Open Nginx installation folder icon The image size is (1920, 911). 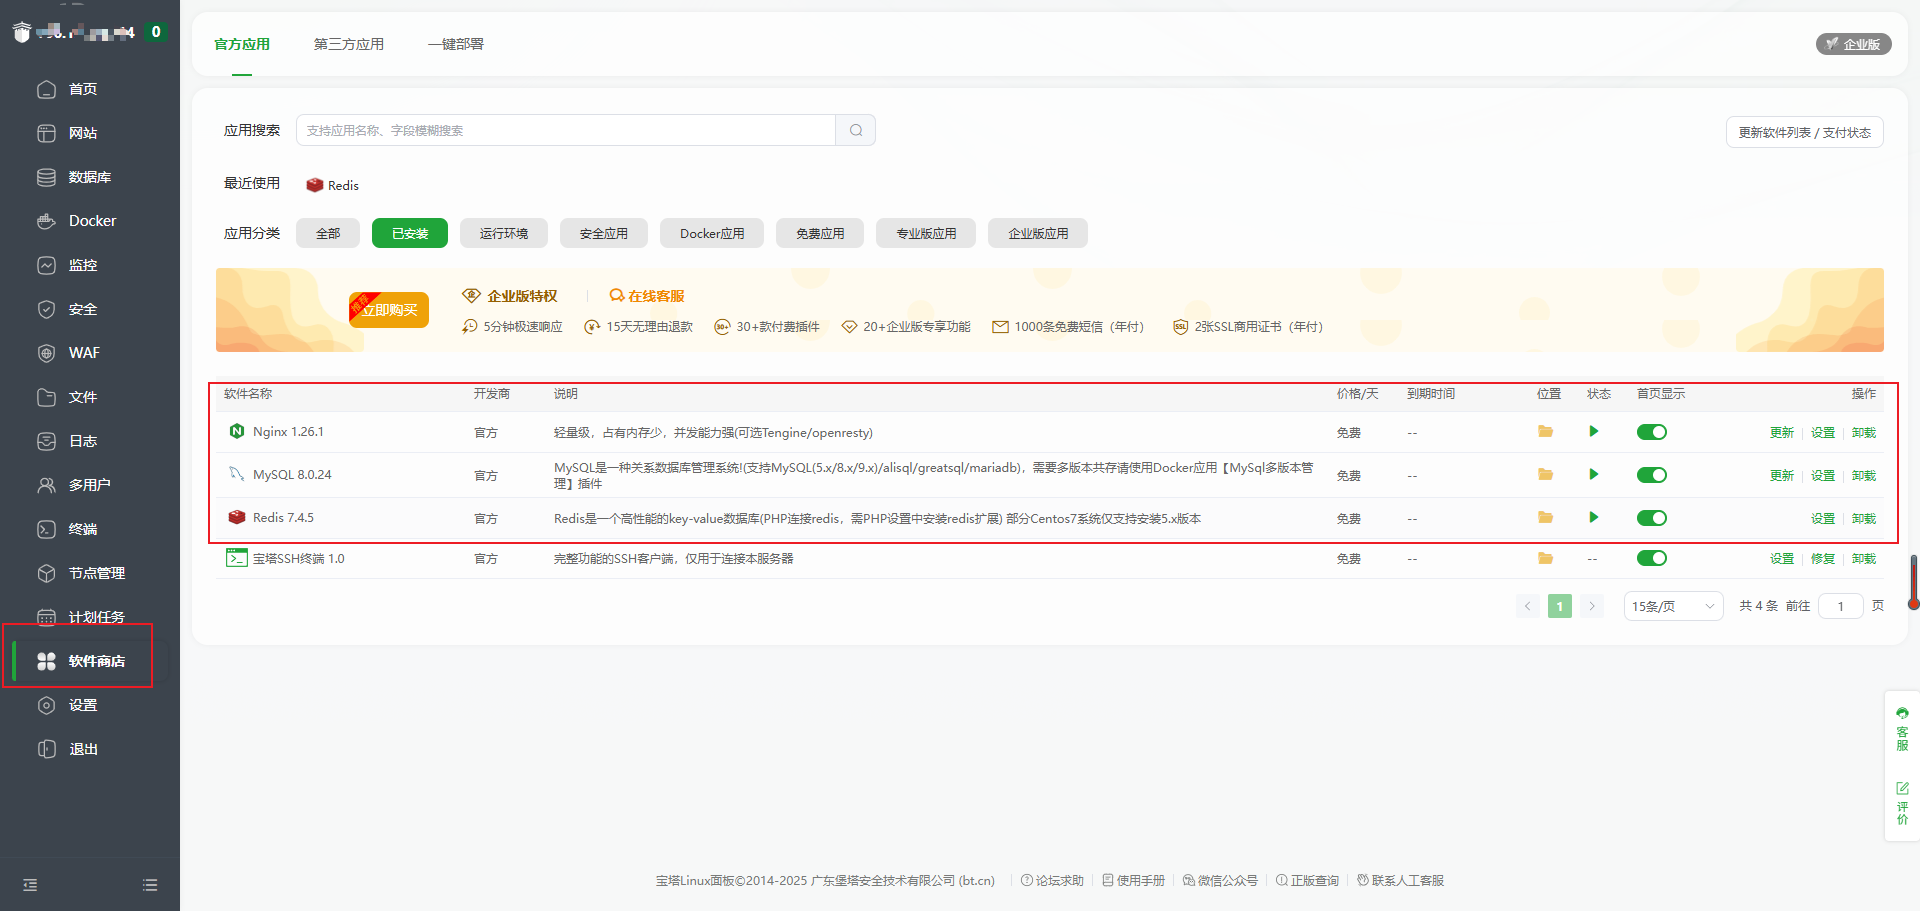click(x=1545, y=432)
